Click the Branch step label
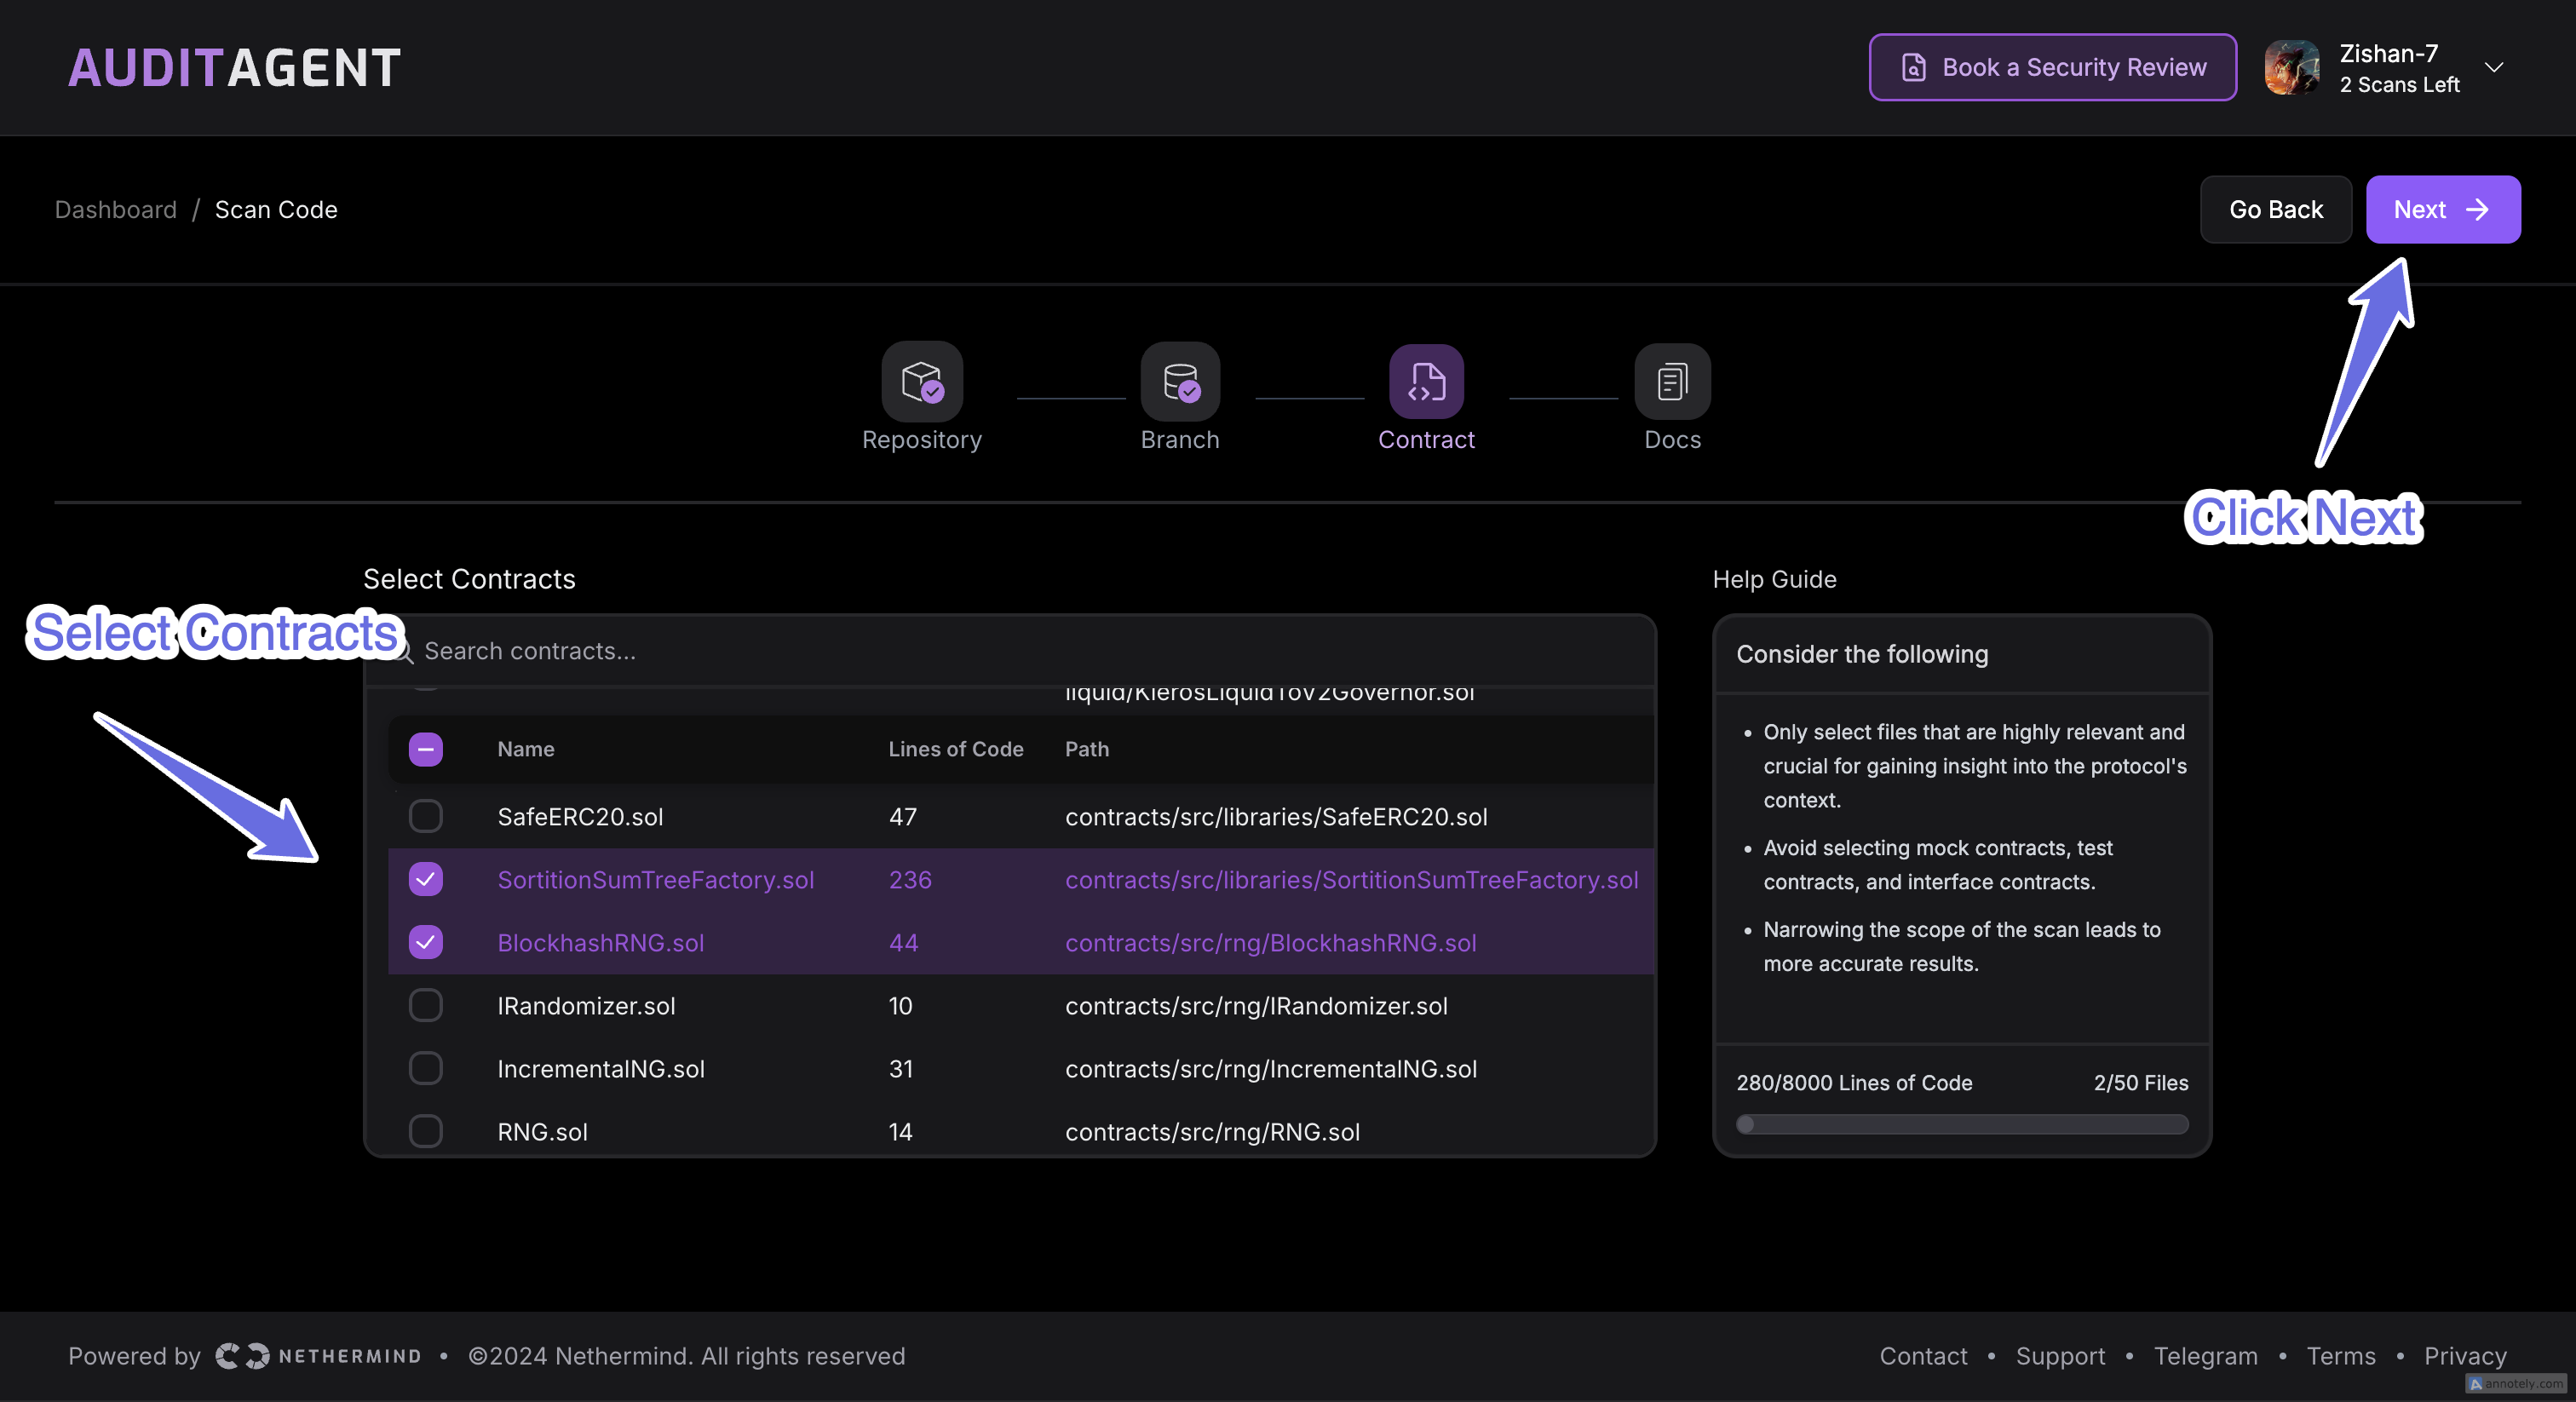The image size is (2576, 1402). tap(1180, 440)
